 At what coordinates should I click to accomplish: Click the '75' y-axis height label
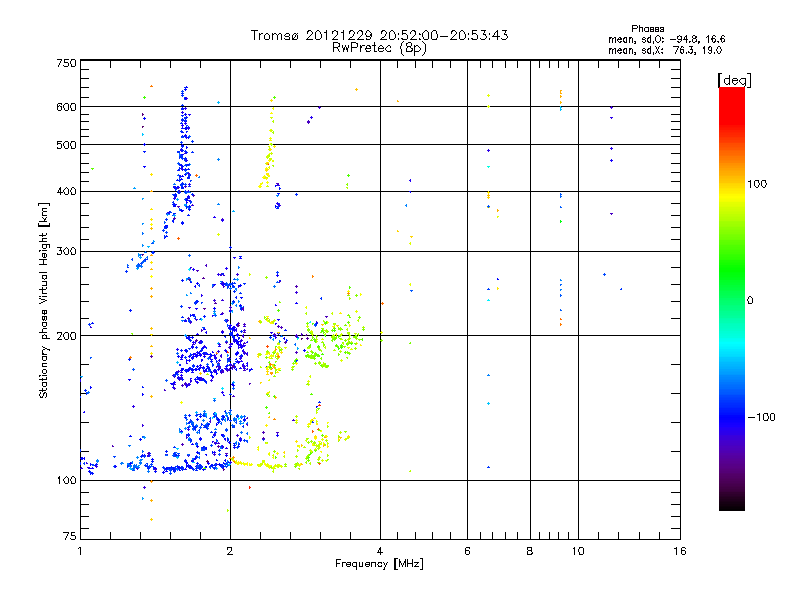coord(70,536)
